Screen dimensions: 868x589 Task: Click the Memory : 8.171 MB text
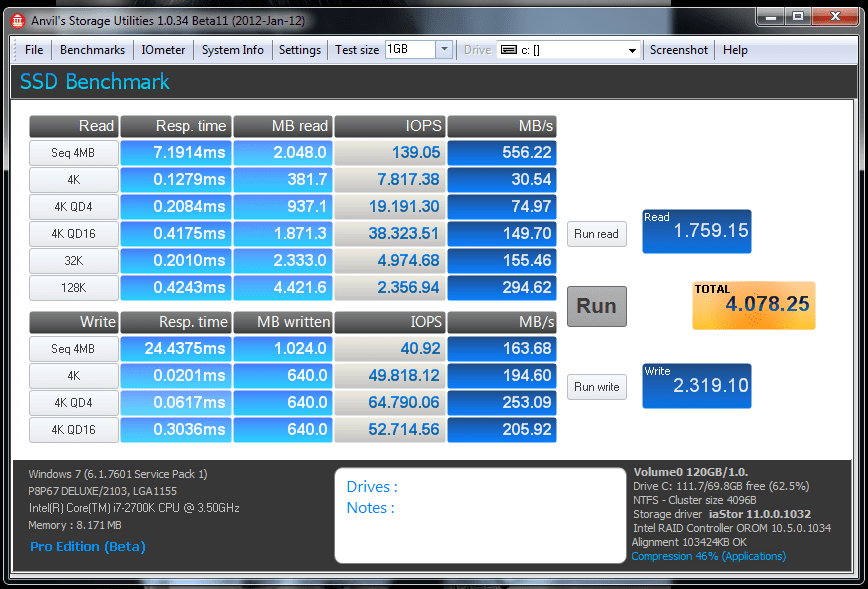click(x=75, y=525)
